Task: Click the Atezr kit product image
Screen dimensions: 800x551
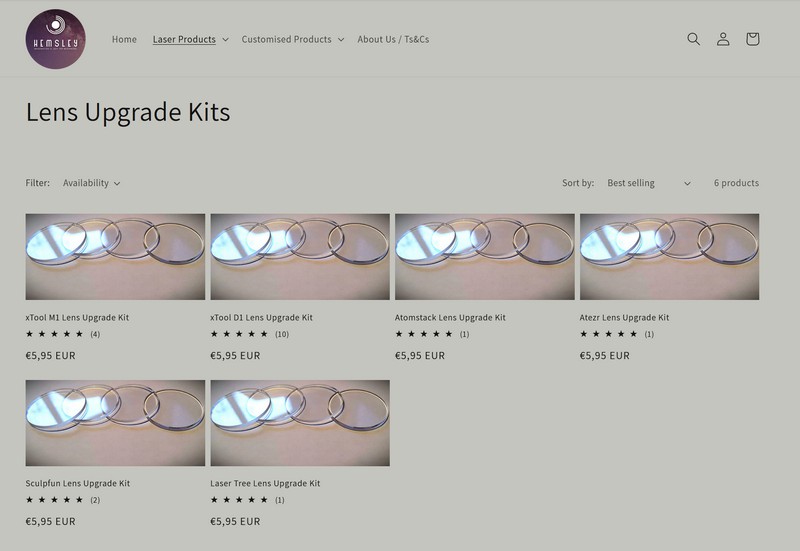Action: click(x=669, y=257)
